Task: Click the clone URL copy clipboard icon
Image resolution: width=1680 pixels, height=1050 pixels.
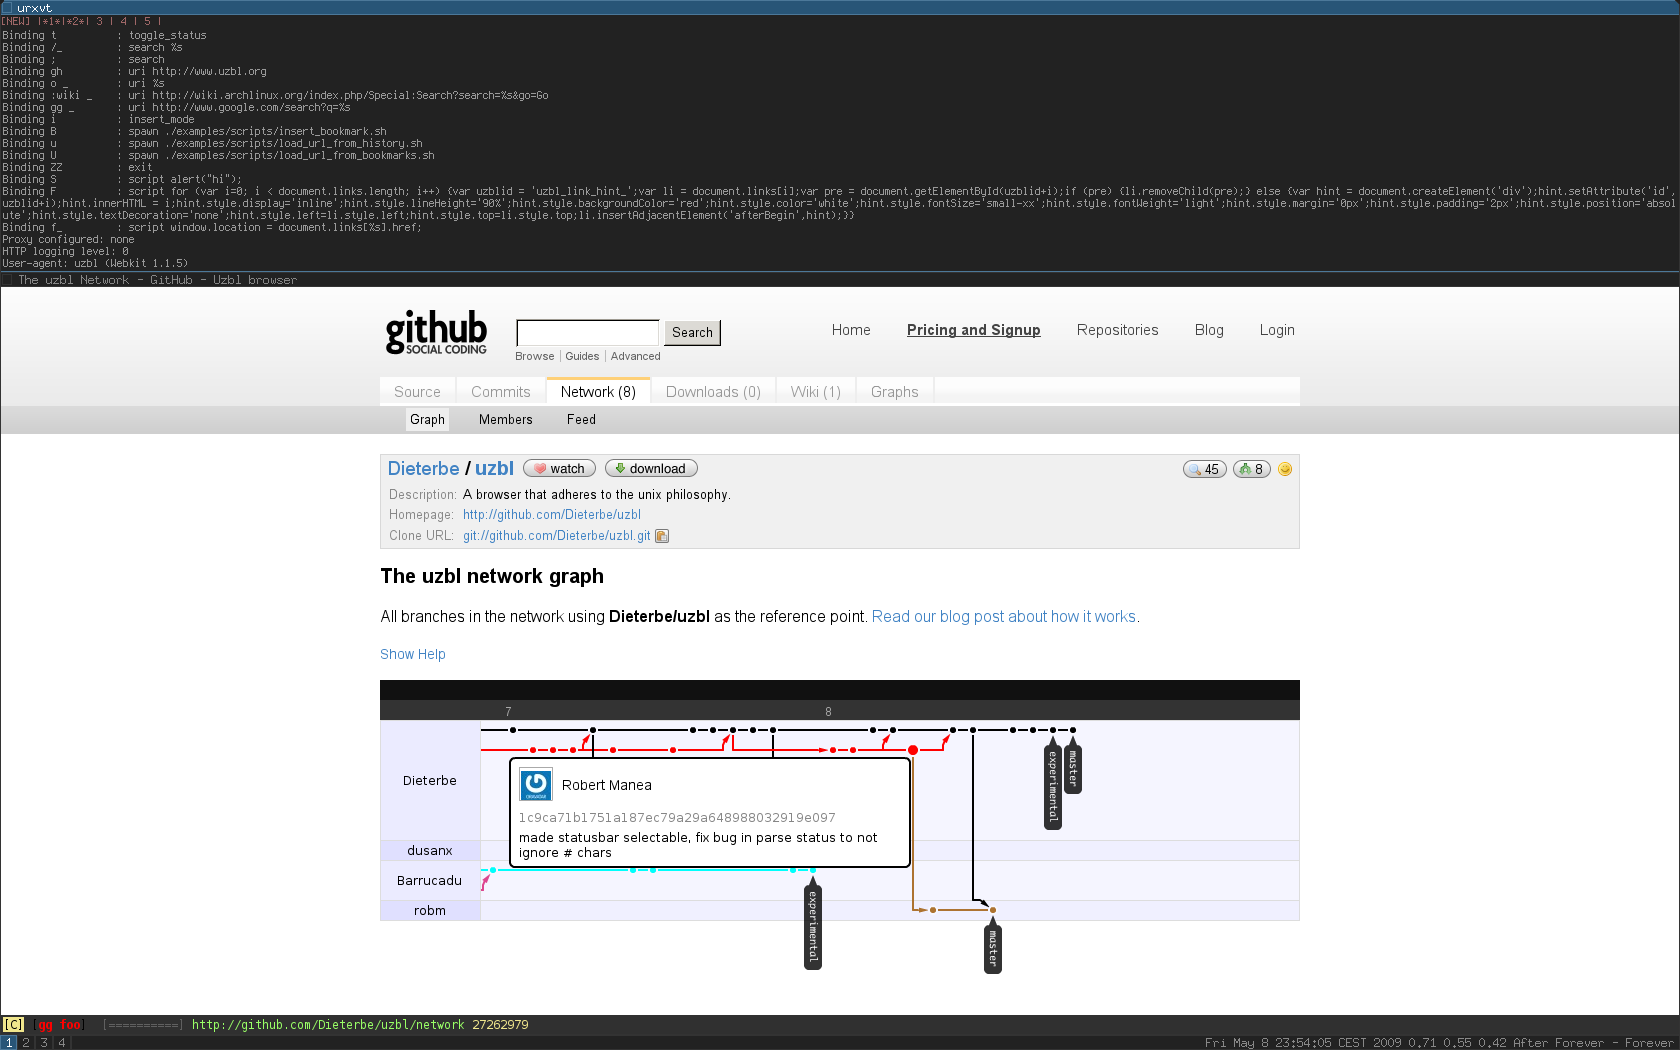Action: point(662,536)
